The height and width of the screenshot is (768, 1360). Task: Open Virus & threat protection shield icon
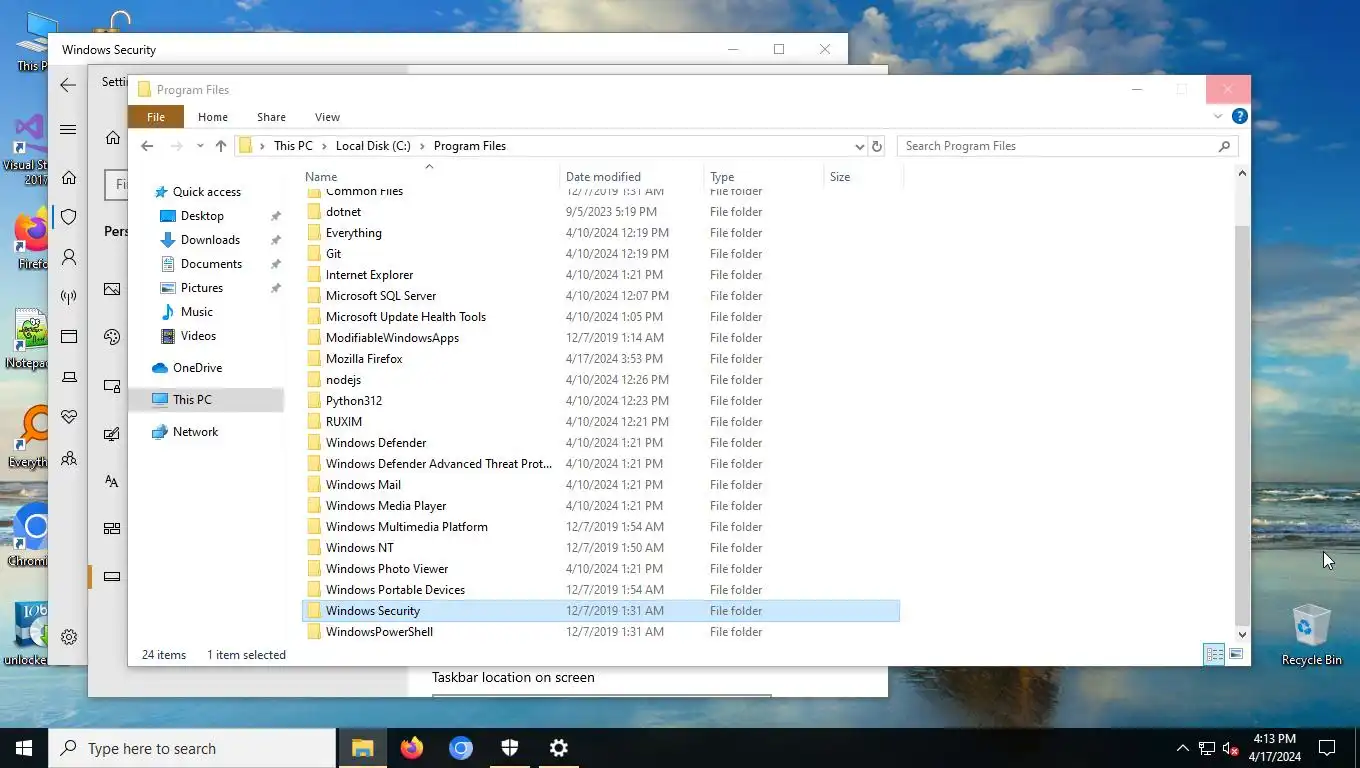(x=69, y=217)
